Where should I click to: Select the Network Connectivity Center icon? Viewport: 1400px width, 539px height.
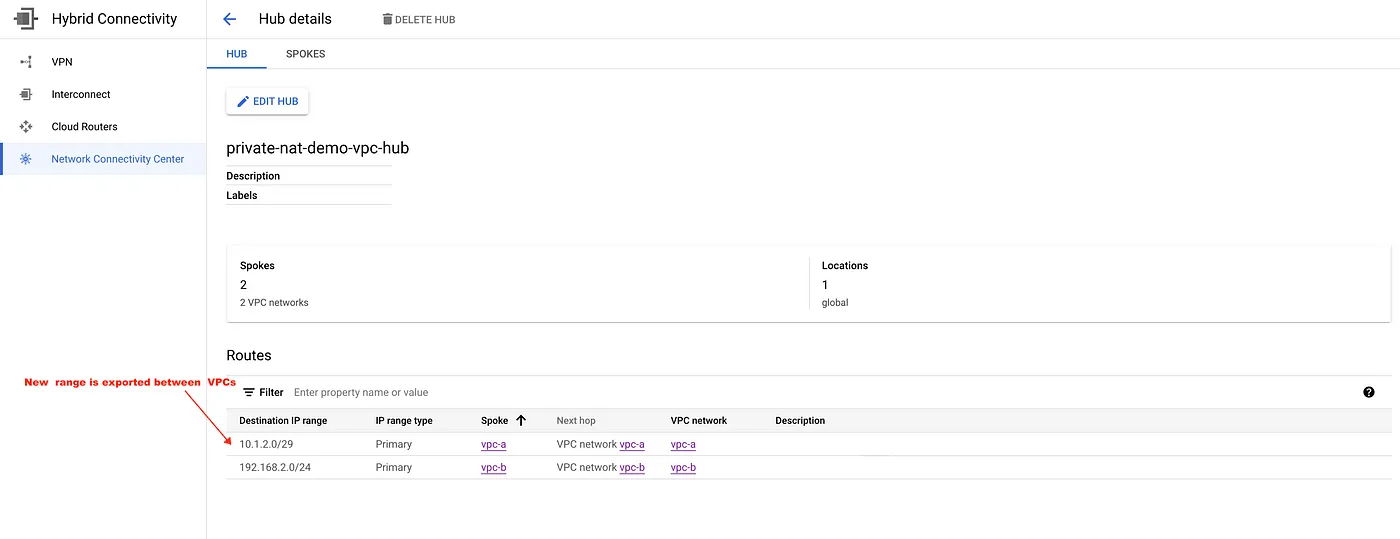26,159
